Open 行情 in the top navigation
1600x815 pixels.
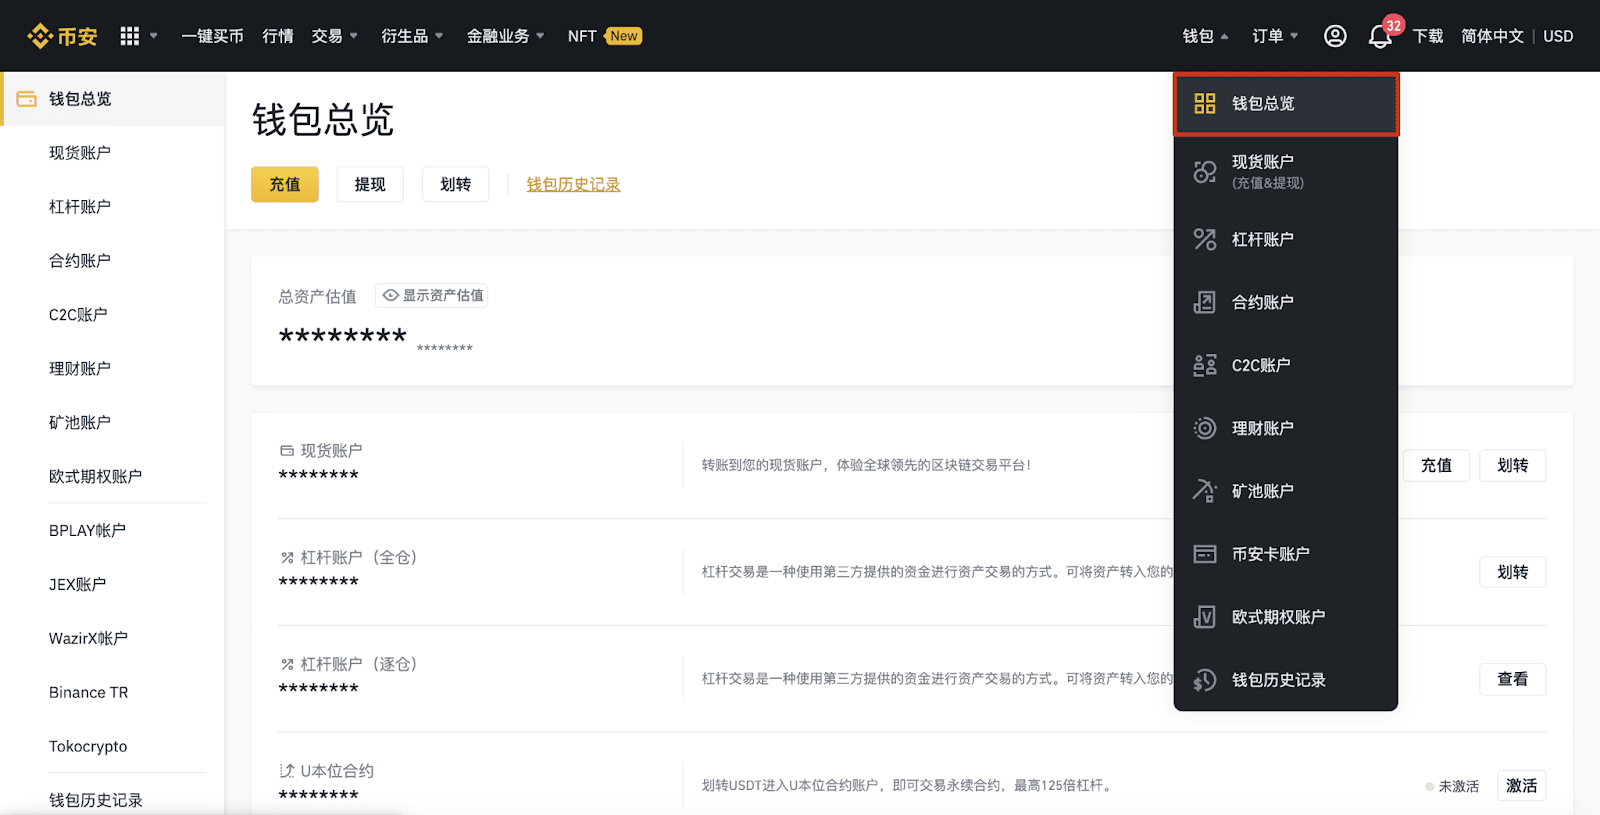278,36
